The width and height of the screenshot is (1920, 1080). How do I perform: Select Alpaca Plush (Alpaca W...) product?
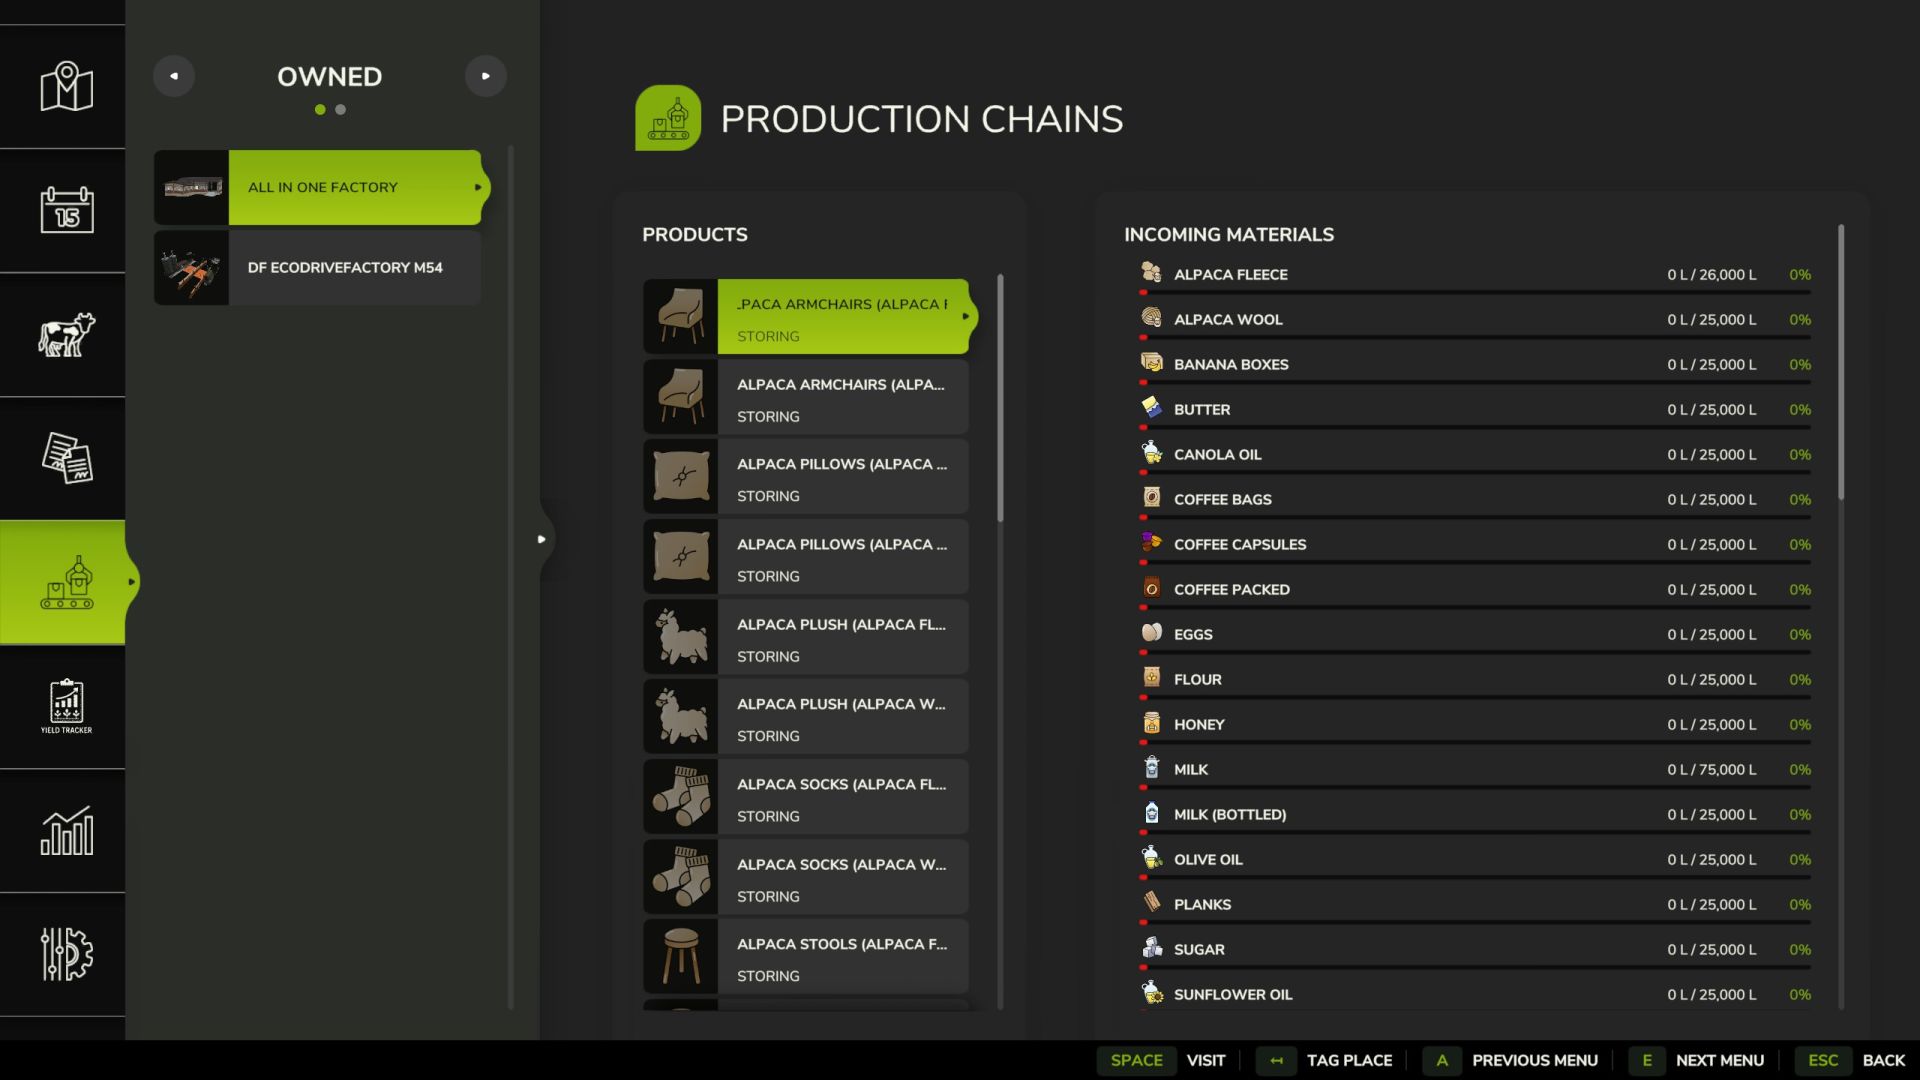[806, 716]
